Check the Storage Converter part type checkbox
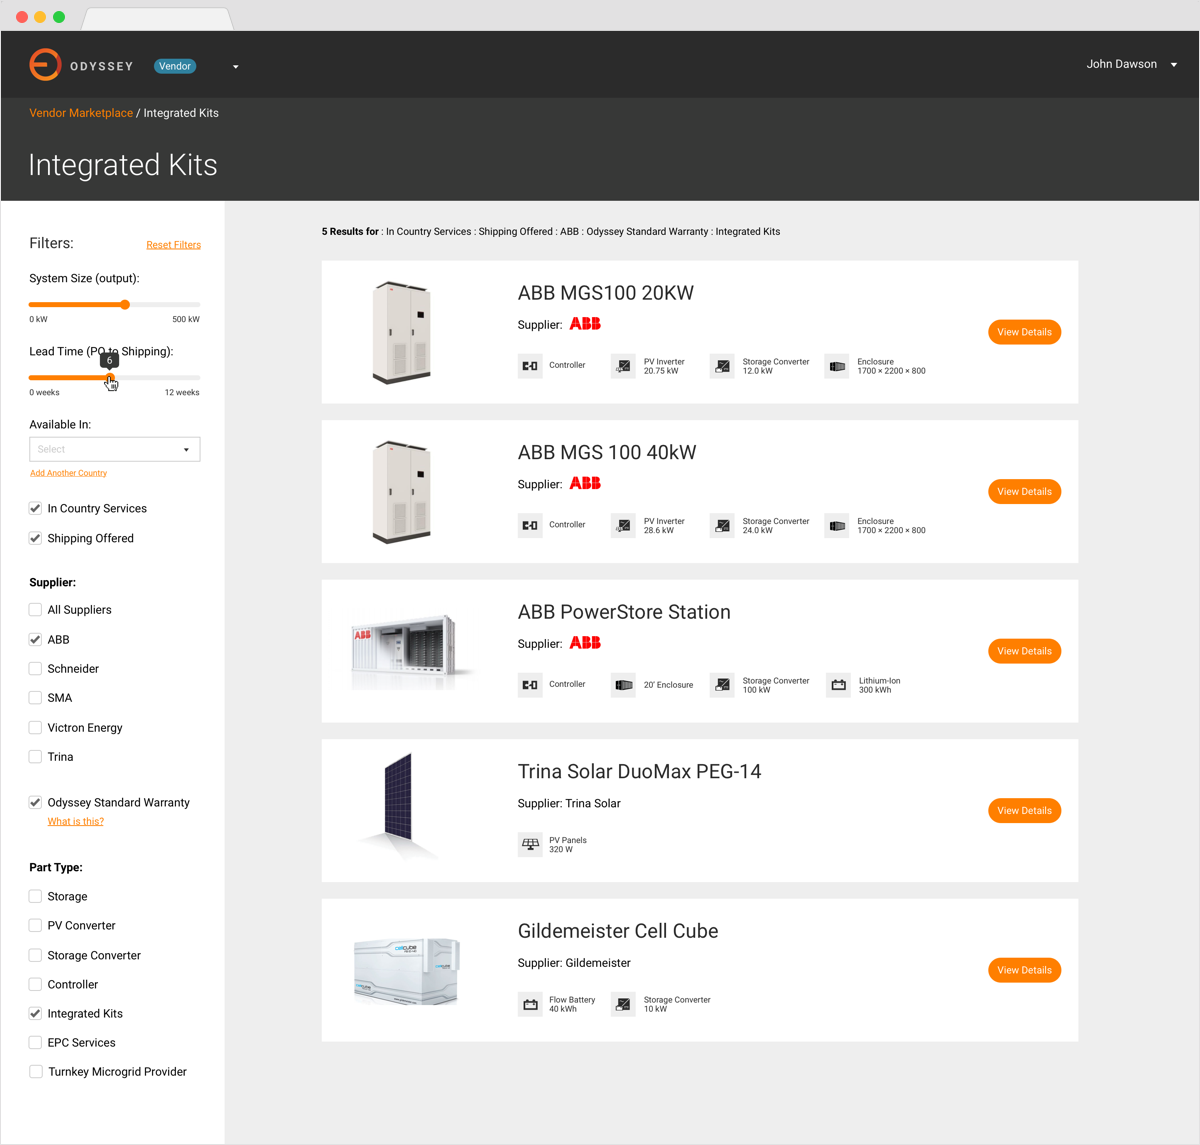This screenshot has height=1145, width=1200. click(x=36, y=955)
